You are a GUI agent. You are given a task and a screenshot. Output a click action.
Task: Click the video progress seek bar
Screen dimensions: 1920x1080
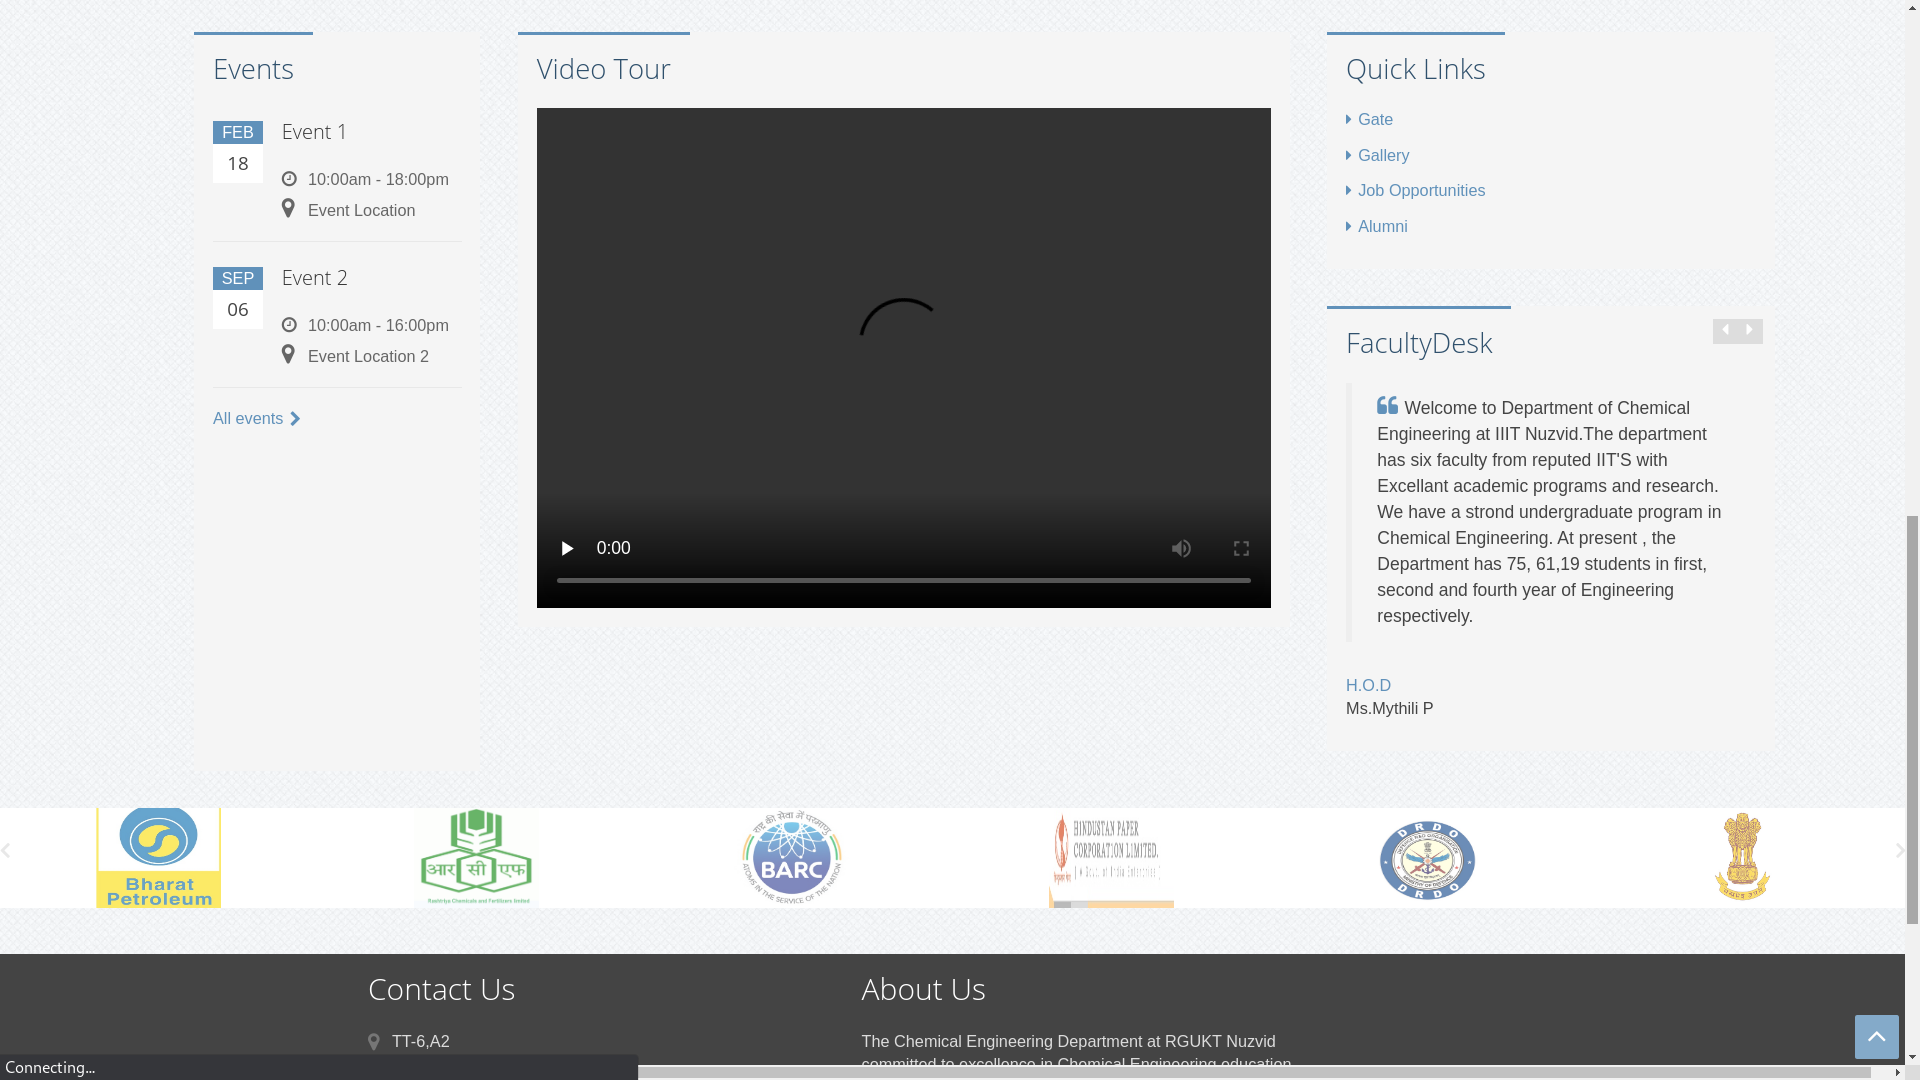[x=903, y=580]
